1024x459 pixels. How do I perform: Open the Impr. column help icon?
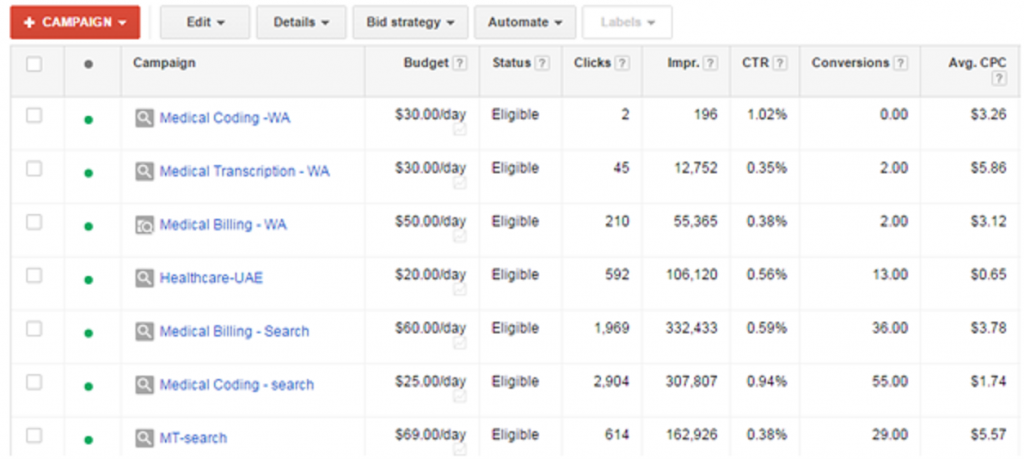(711, 63)
